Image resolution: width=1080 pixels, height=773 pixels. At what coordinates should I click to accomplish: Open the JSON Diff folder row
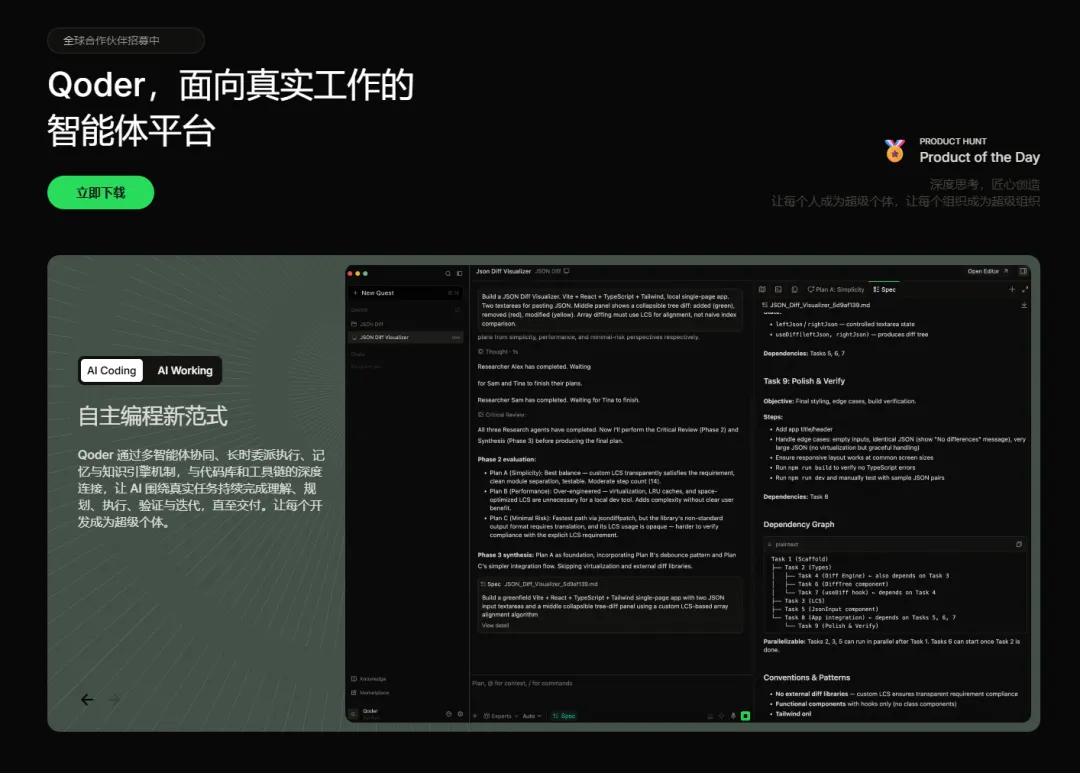pyautogui.click(x=405, y=324)
